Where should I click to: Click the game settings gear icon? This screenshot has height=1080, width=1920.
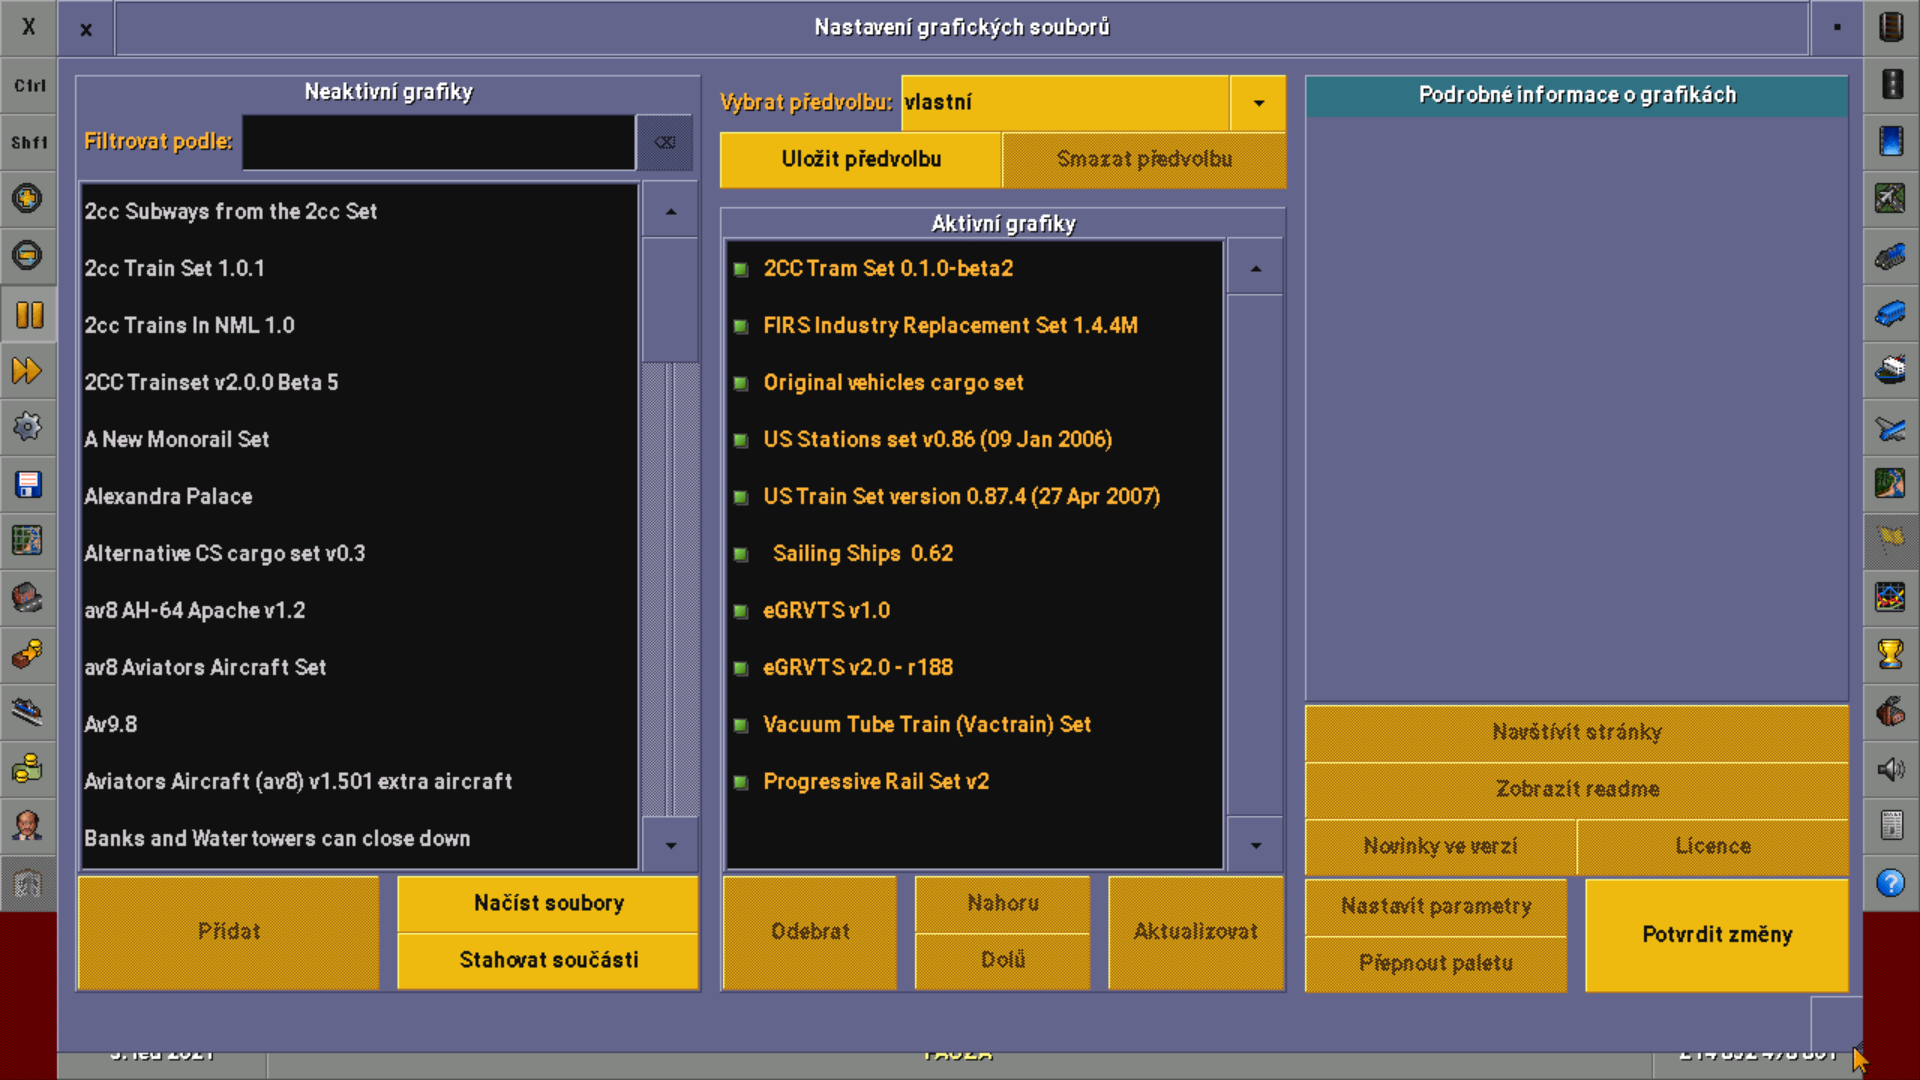[x=28, y=428]
